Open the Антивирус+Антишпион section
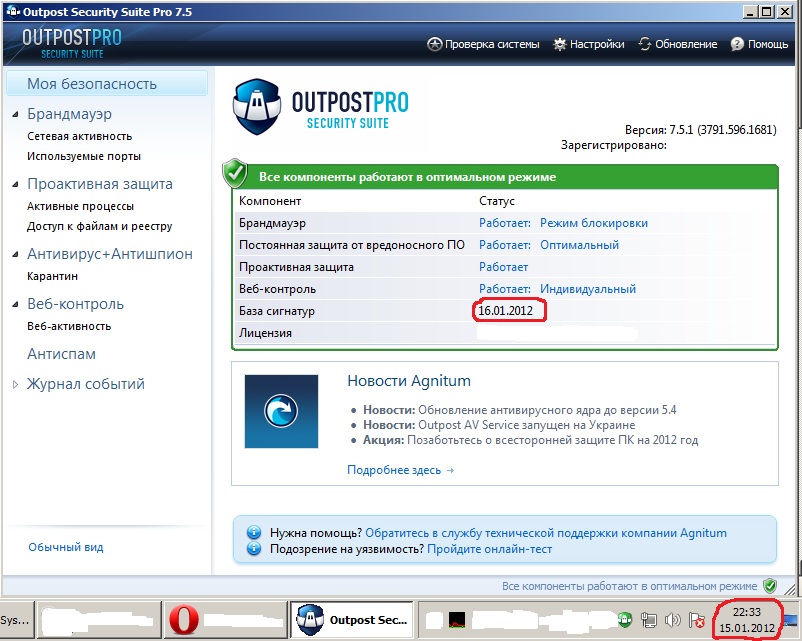Screen dimensions: 802x641 click(110, 254)
